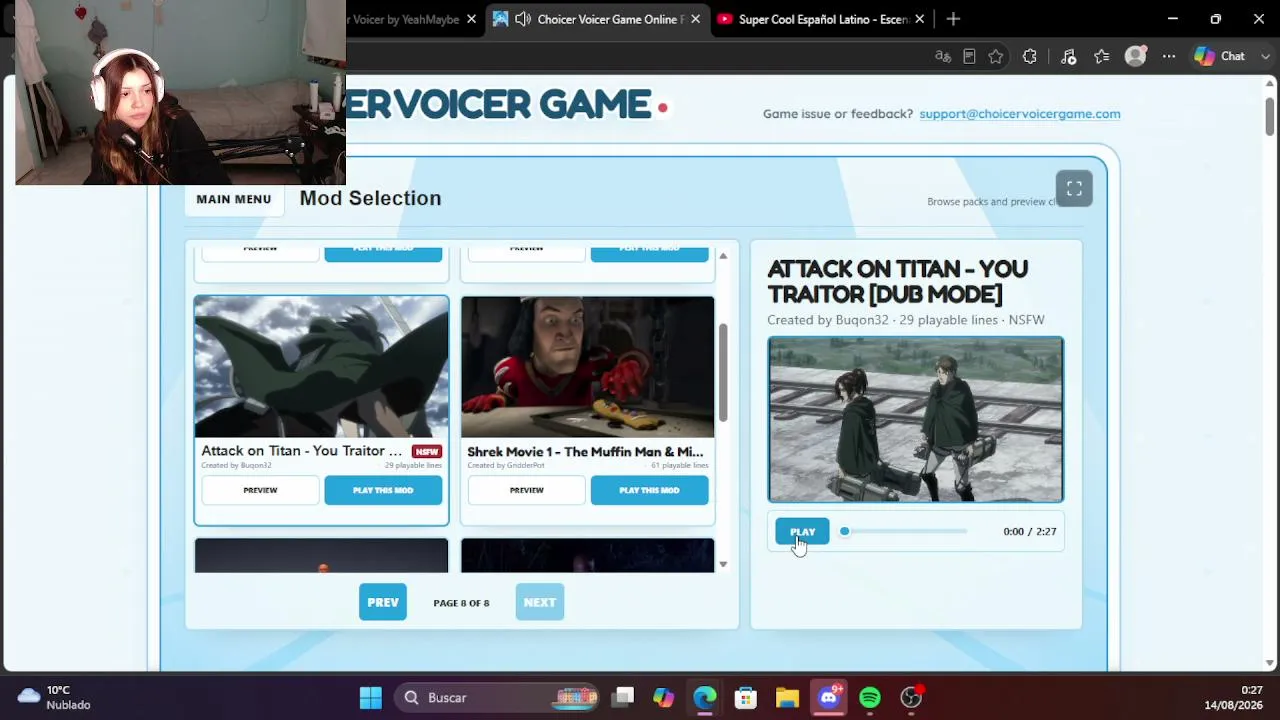
Task: Open the favorites list icon
Action: [1102, 56]
